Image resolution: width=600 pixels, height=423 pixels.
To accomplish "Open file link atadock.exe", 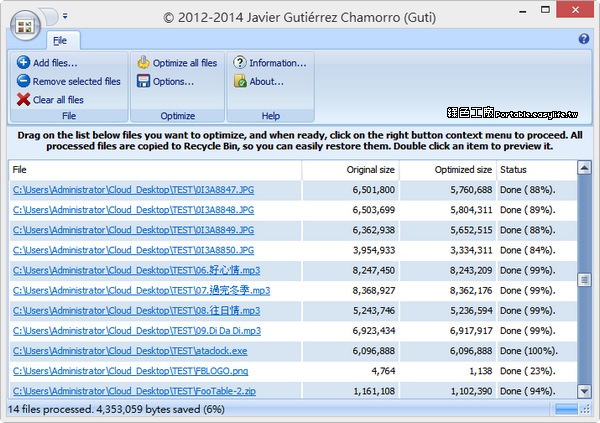I will click(130, 351).
